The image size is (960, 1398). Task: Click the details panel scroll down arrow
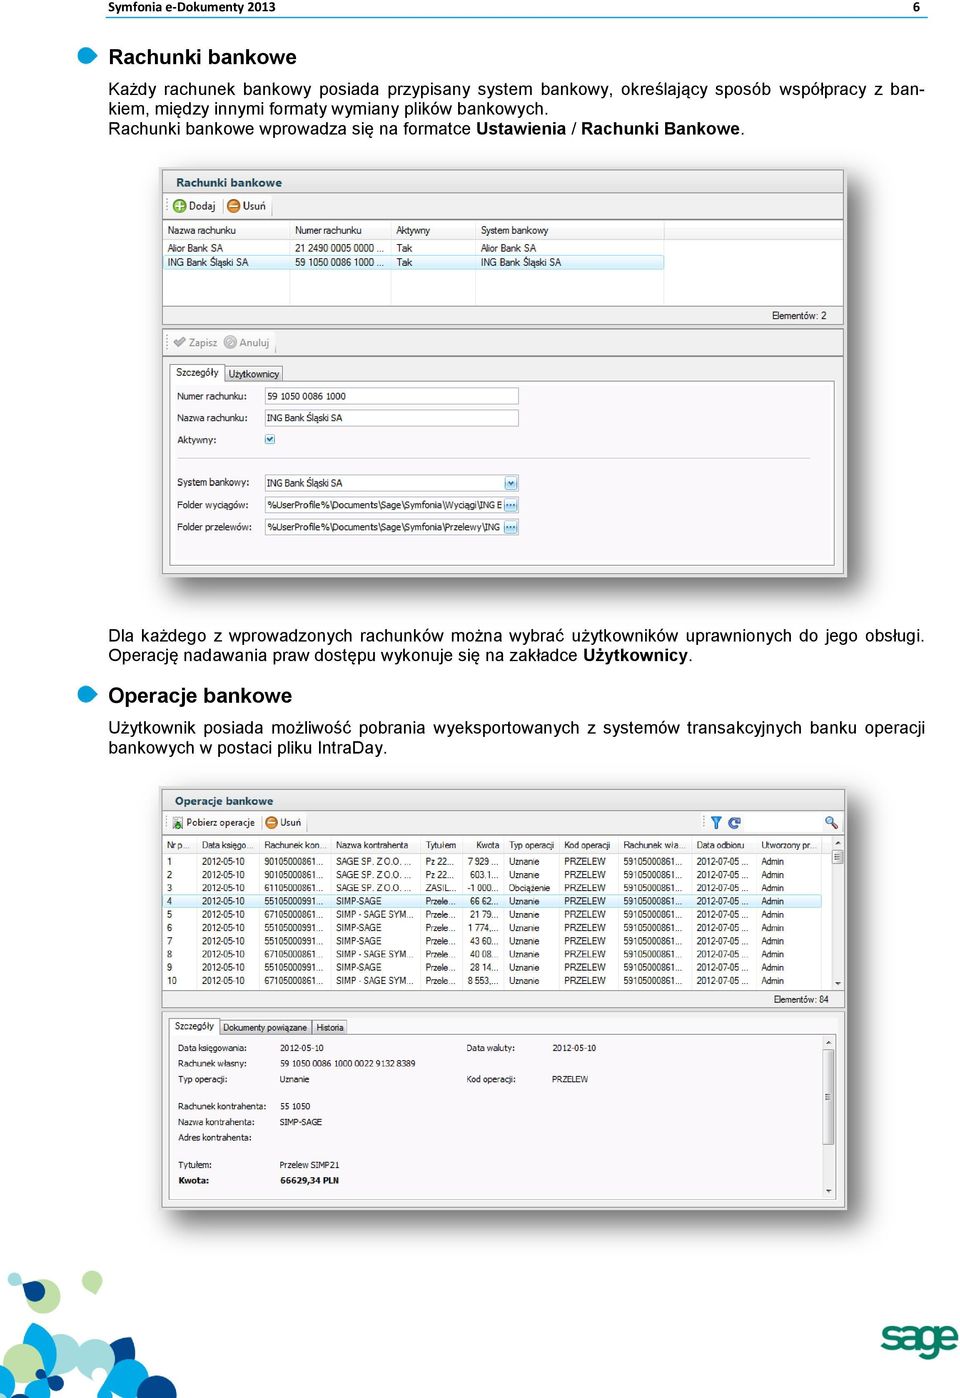click(828, 1191)
